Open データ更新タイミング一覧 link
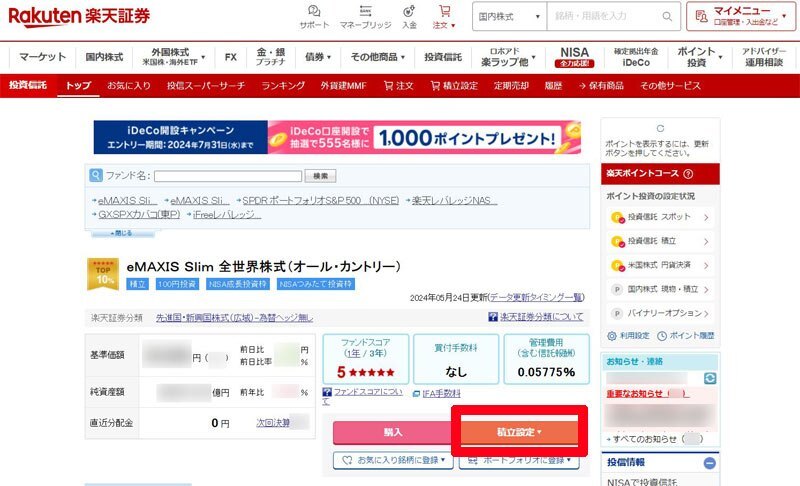 (x=536, y=297)
